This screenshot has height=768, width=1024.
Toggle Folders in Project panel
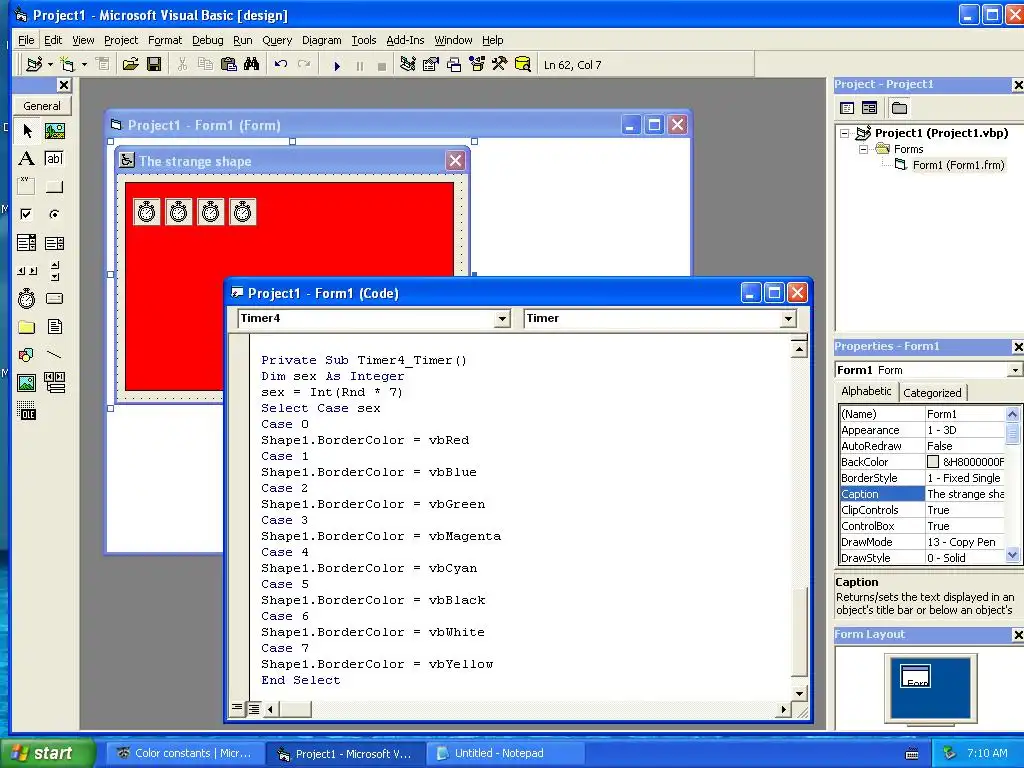[900, 108]
